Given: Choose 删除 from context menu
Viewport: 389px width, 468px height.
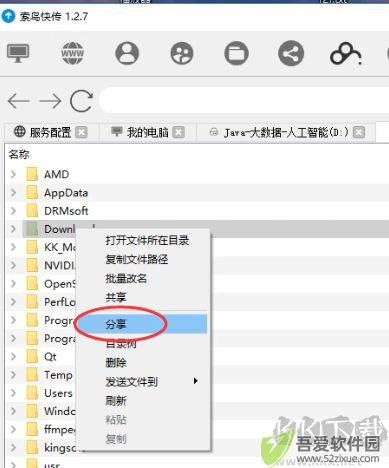Looking at the screenshot, I should coord(116,362).
